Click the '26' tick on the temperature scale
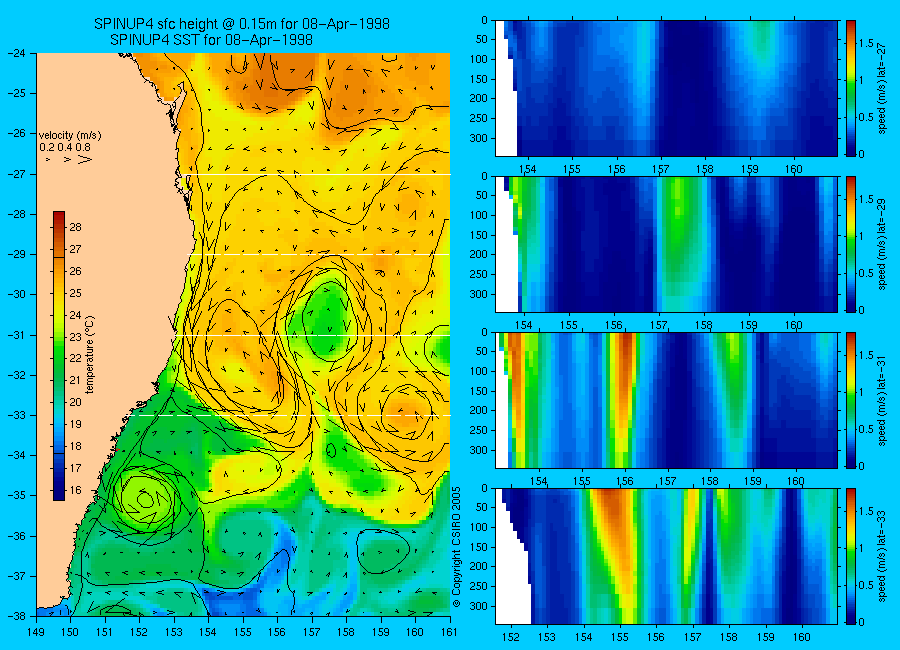Image resolution: width=900 pixels, height=650 pixels. (x=76, y=271)
